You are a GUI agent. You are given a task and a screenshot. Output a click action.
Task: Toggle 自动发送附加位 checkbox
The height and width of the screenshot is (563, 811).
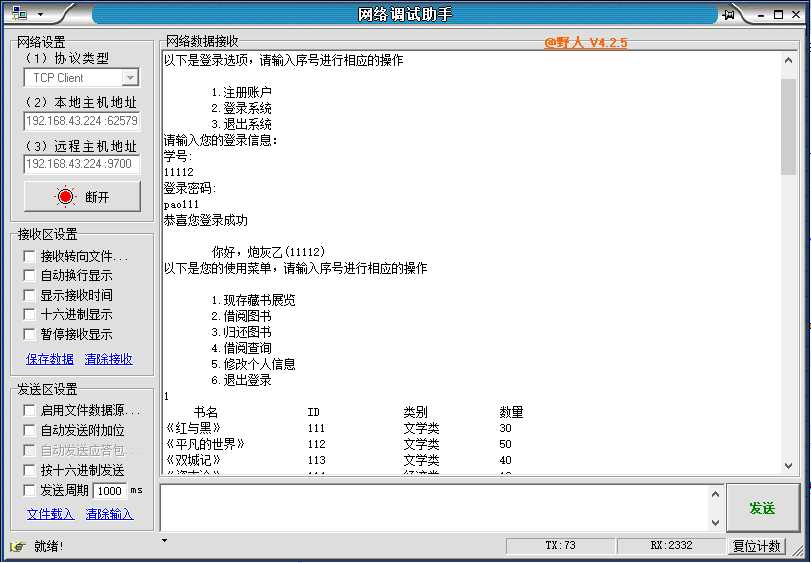tap(29, 430)
